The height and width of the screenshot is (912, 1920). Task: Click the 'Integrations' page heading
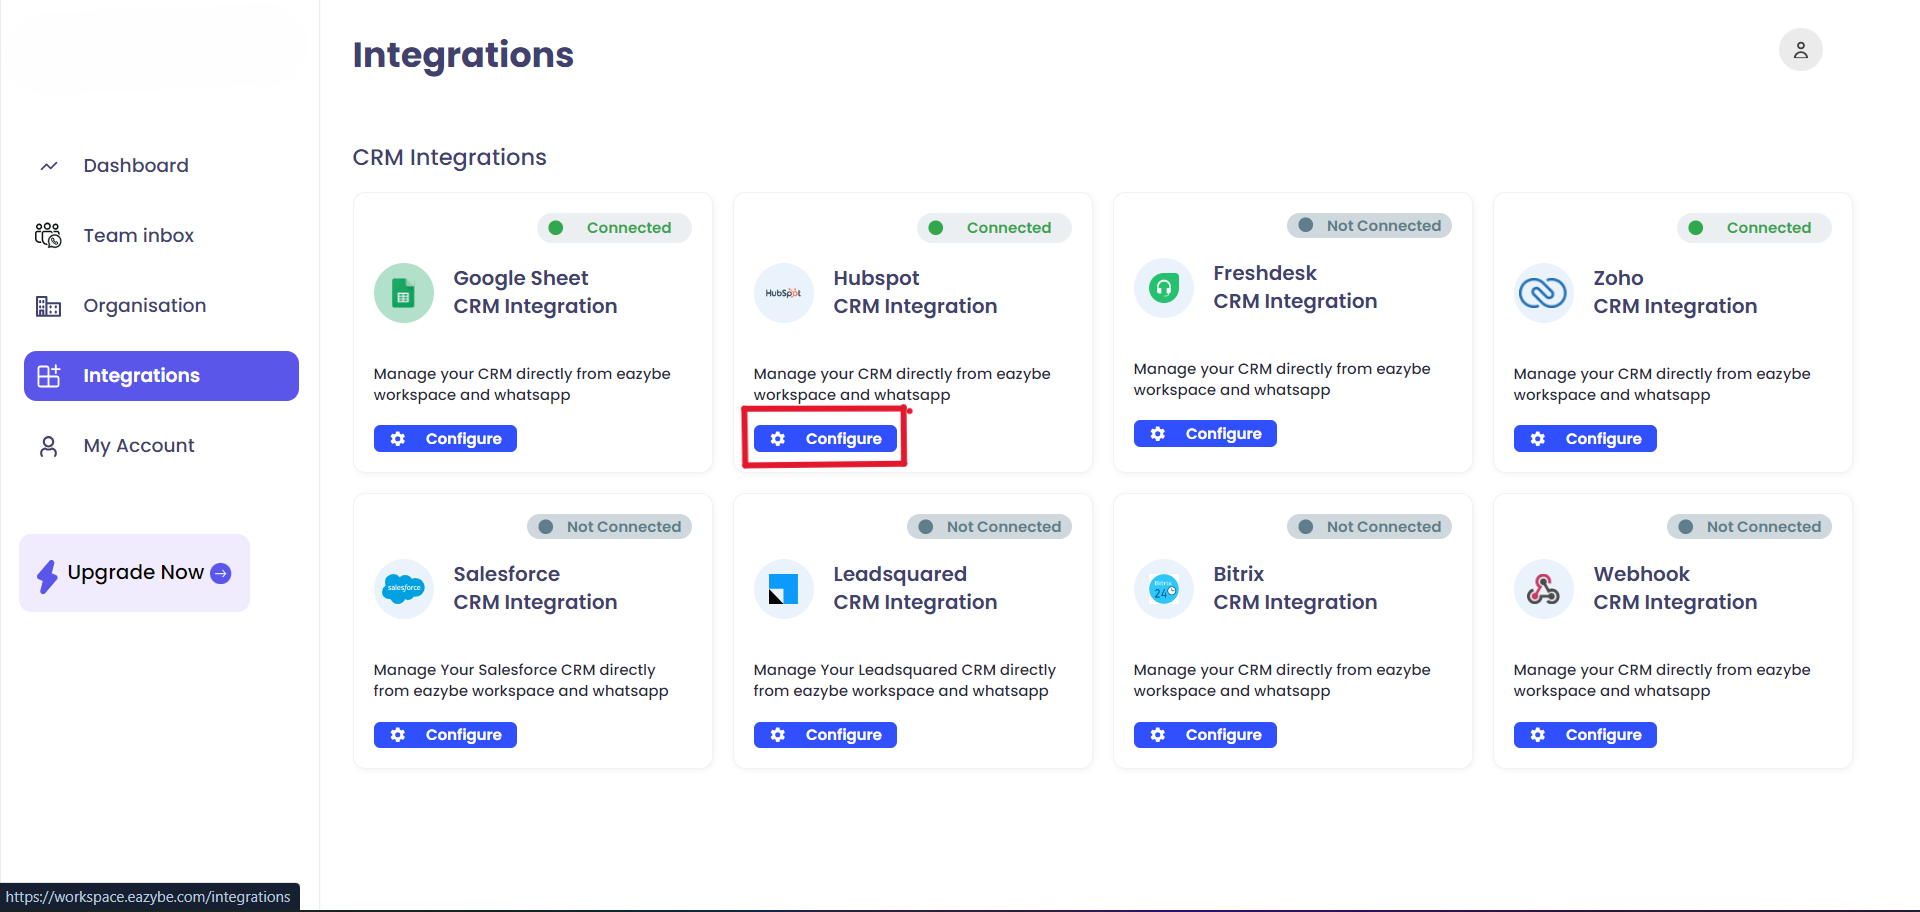463,55
